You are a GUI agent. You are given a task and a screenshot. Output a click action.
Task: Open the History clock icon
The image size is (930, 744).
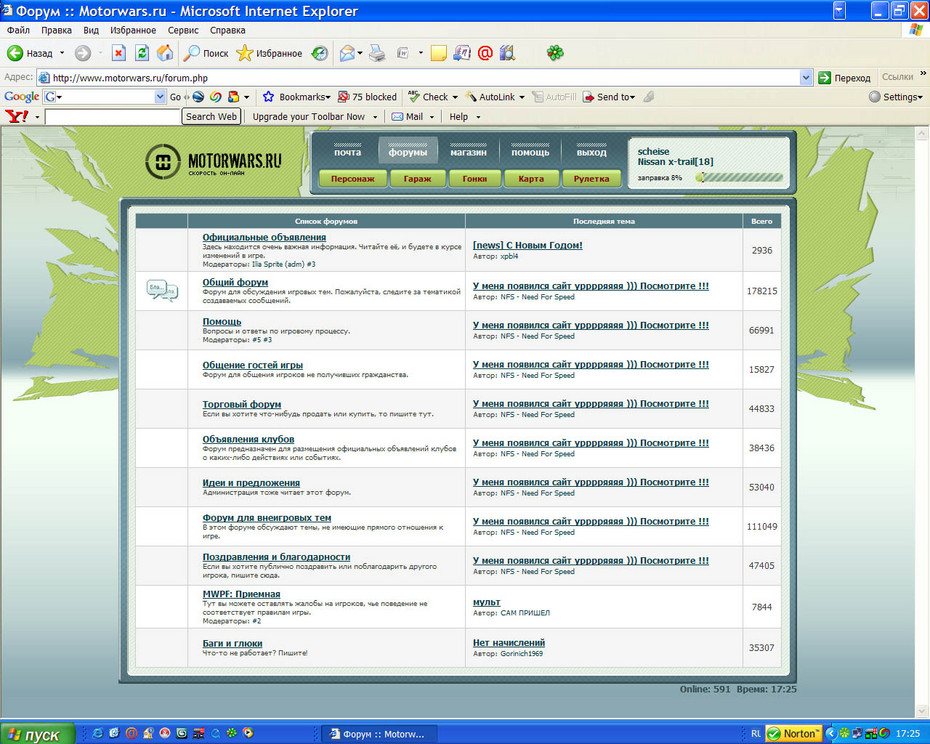click(320, 53)
